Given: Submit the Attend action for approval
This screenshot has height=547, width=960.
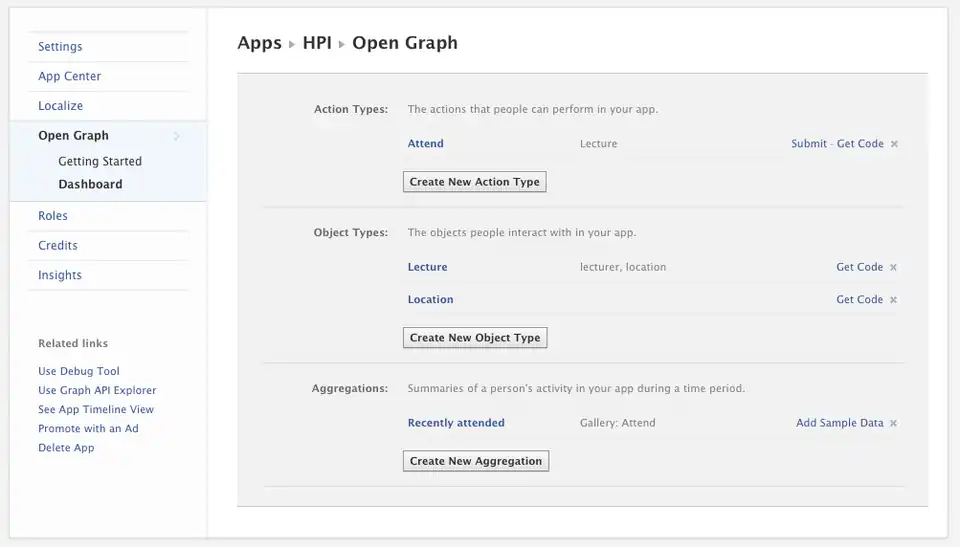Looking at the screenshot, I should tap(808, 144).
